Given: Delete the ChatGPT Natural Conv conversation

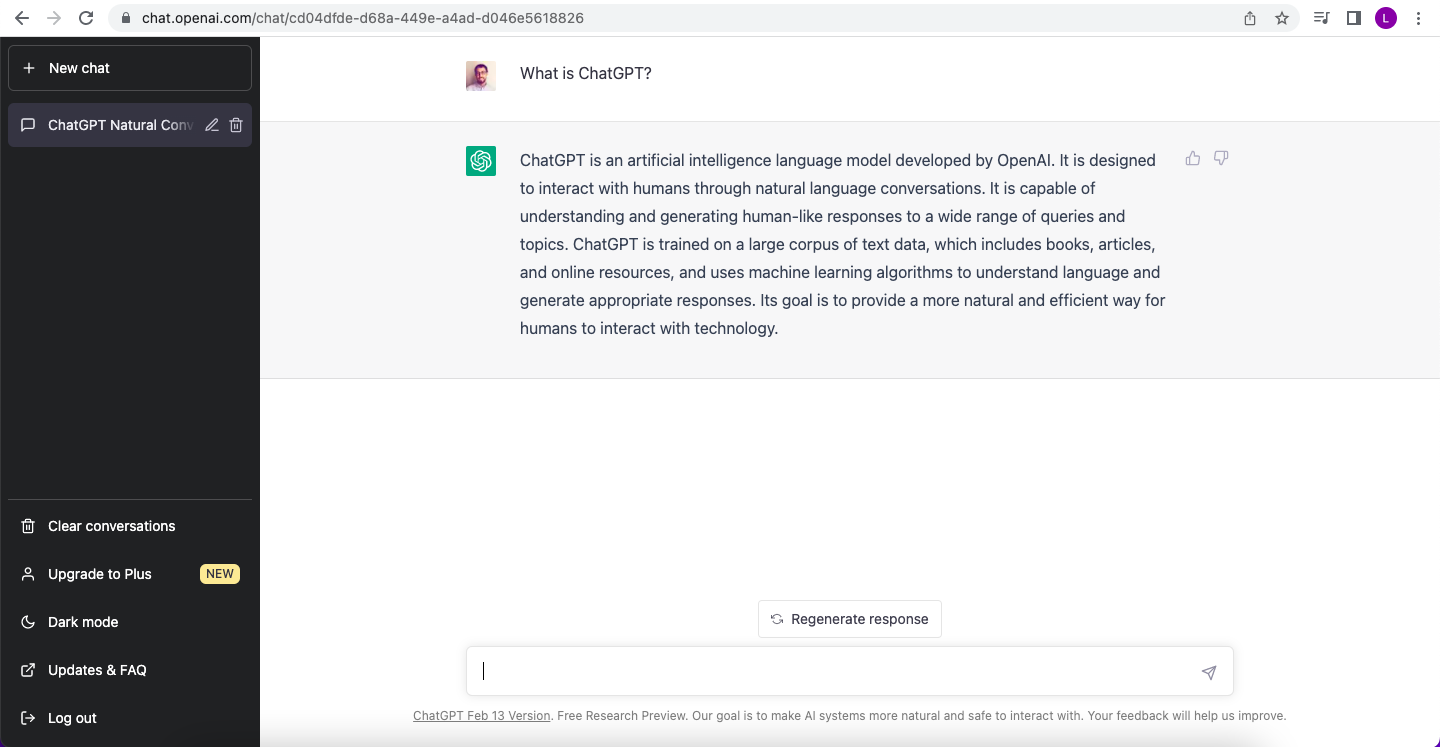Looking at the screenshot, I should [x=236, y=124].
